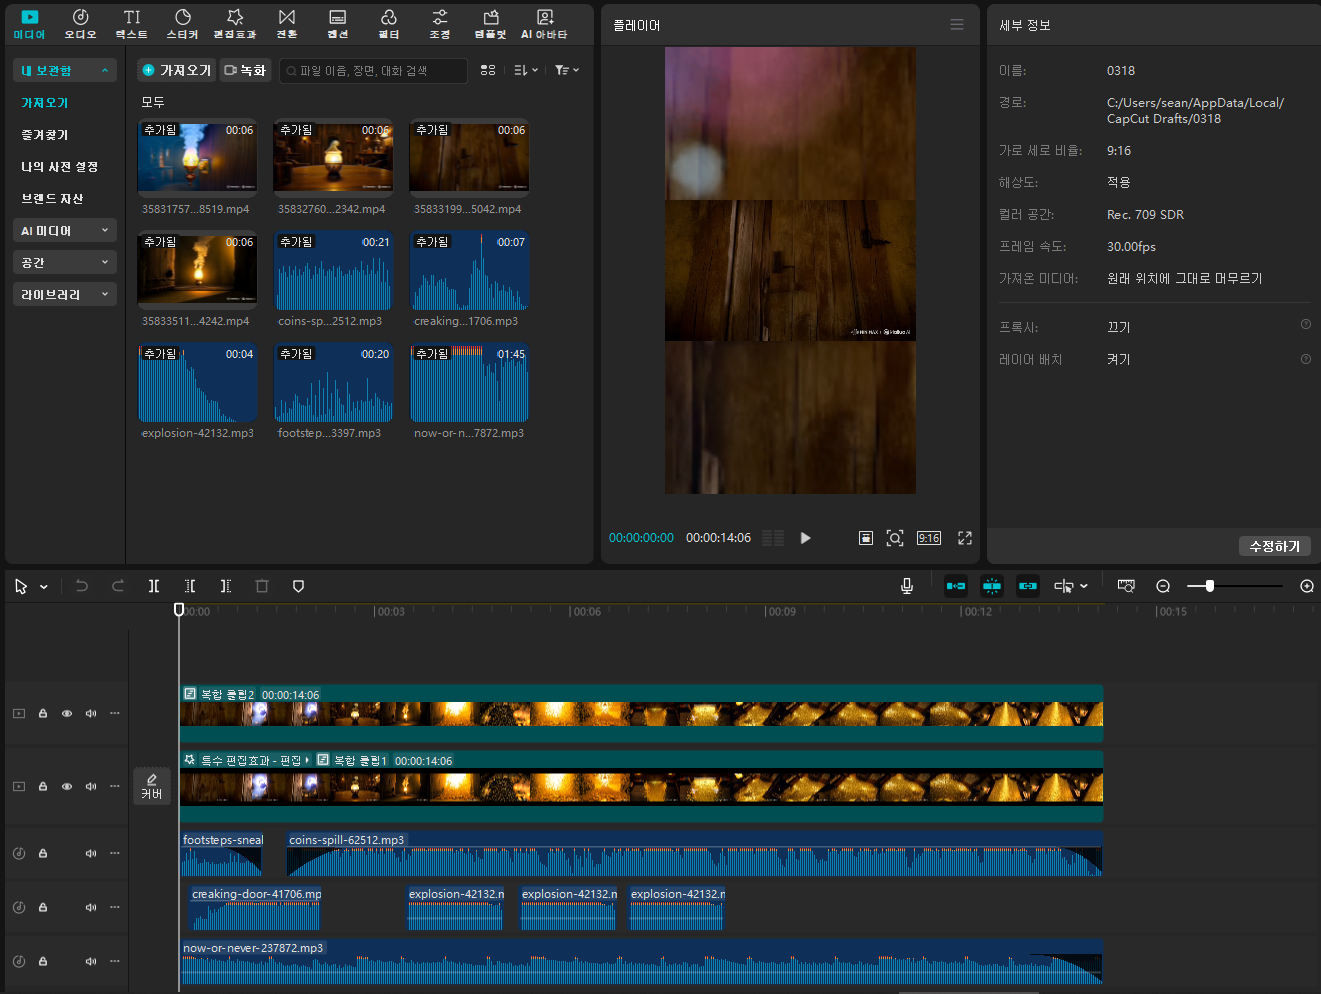Mute the creaking-door audio track
The width and height of the screenshot is (1321, 994).
pos(91,908)
